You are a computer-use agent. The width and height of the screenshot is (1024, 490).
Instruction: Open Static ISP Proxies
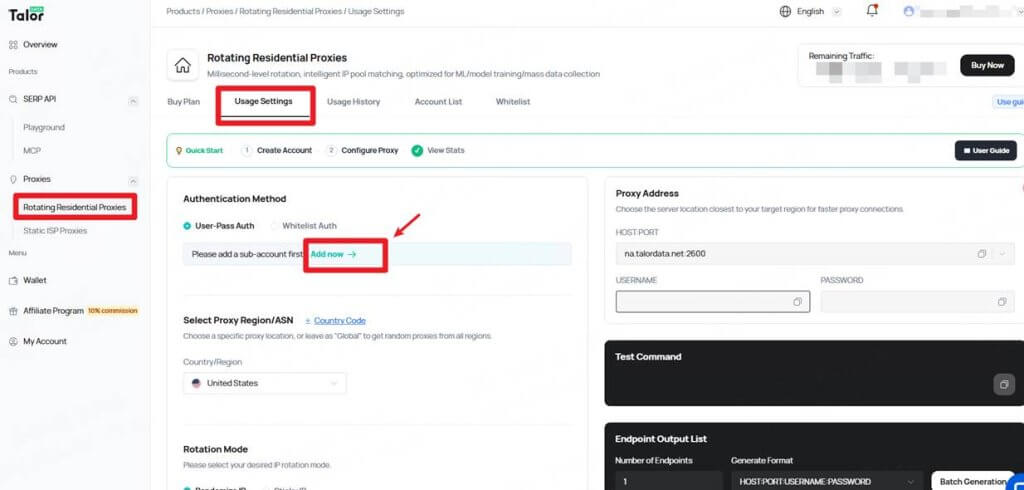(55, 231)
